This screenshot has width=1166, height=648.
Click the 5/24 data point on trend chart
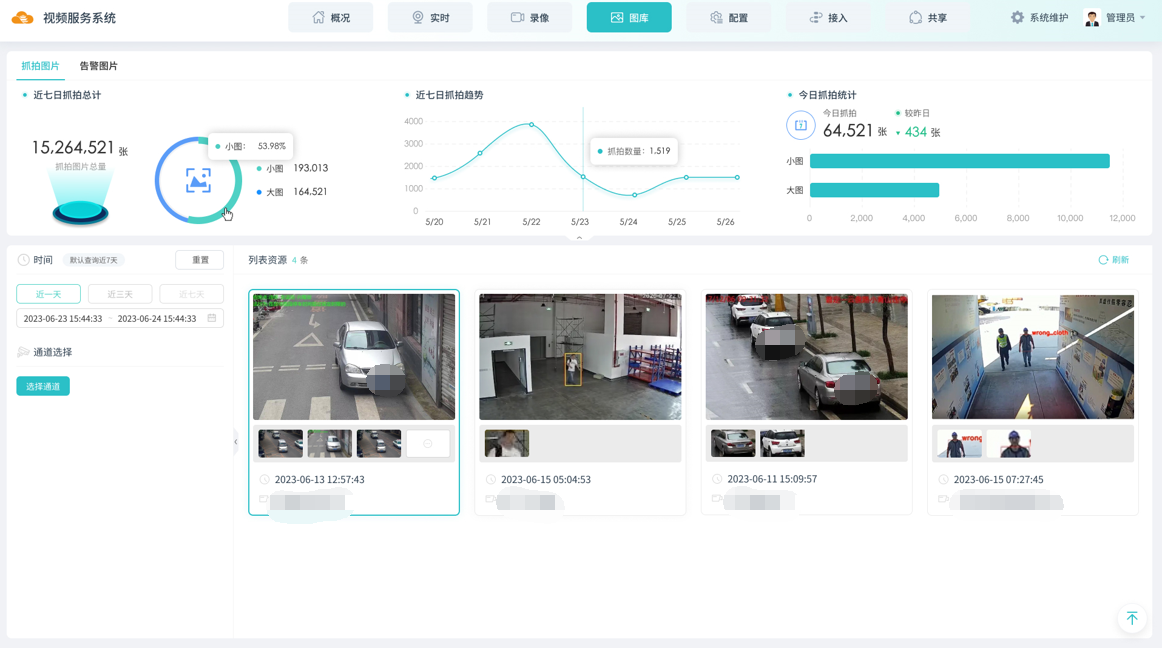pyautogui.click(x=634, y=195)
